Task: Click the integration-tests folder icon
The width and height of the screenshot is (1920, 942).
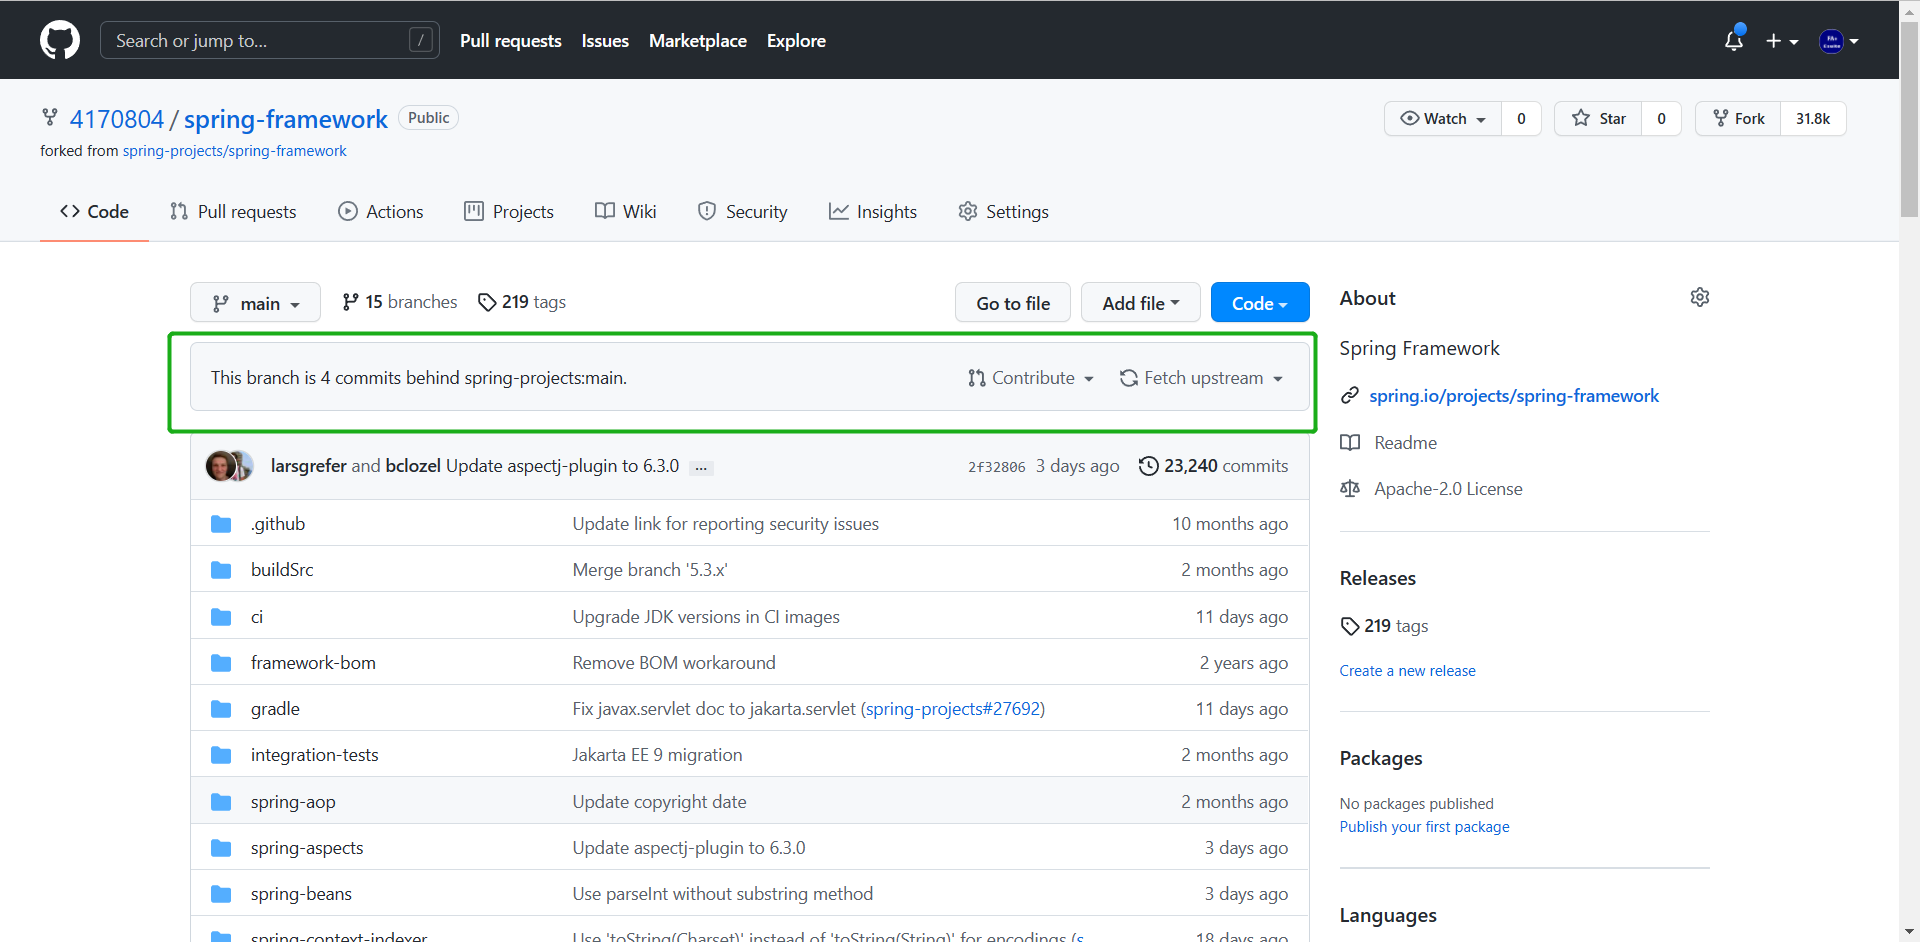Action: (x=221, y=755)
